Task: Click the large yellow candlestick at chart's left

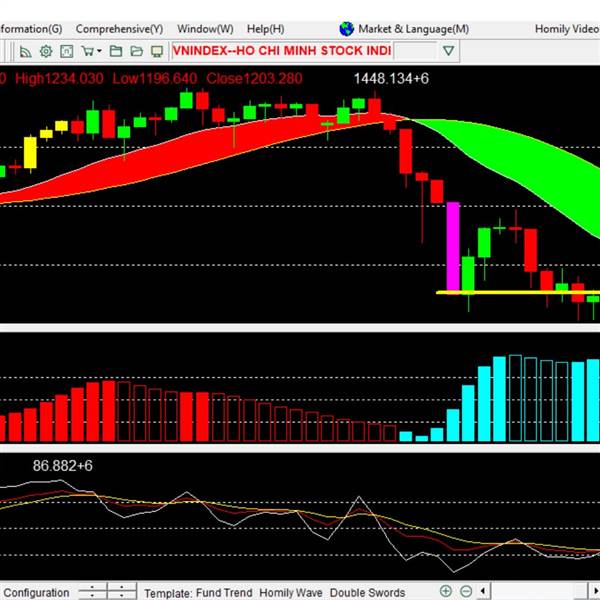Action: 30,152
